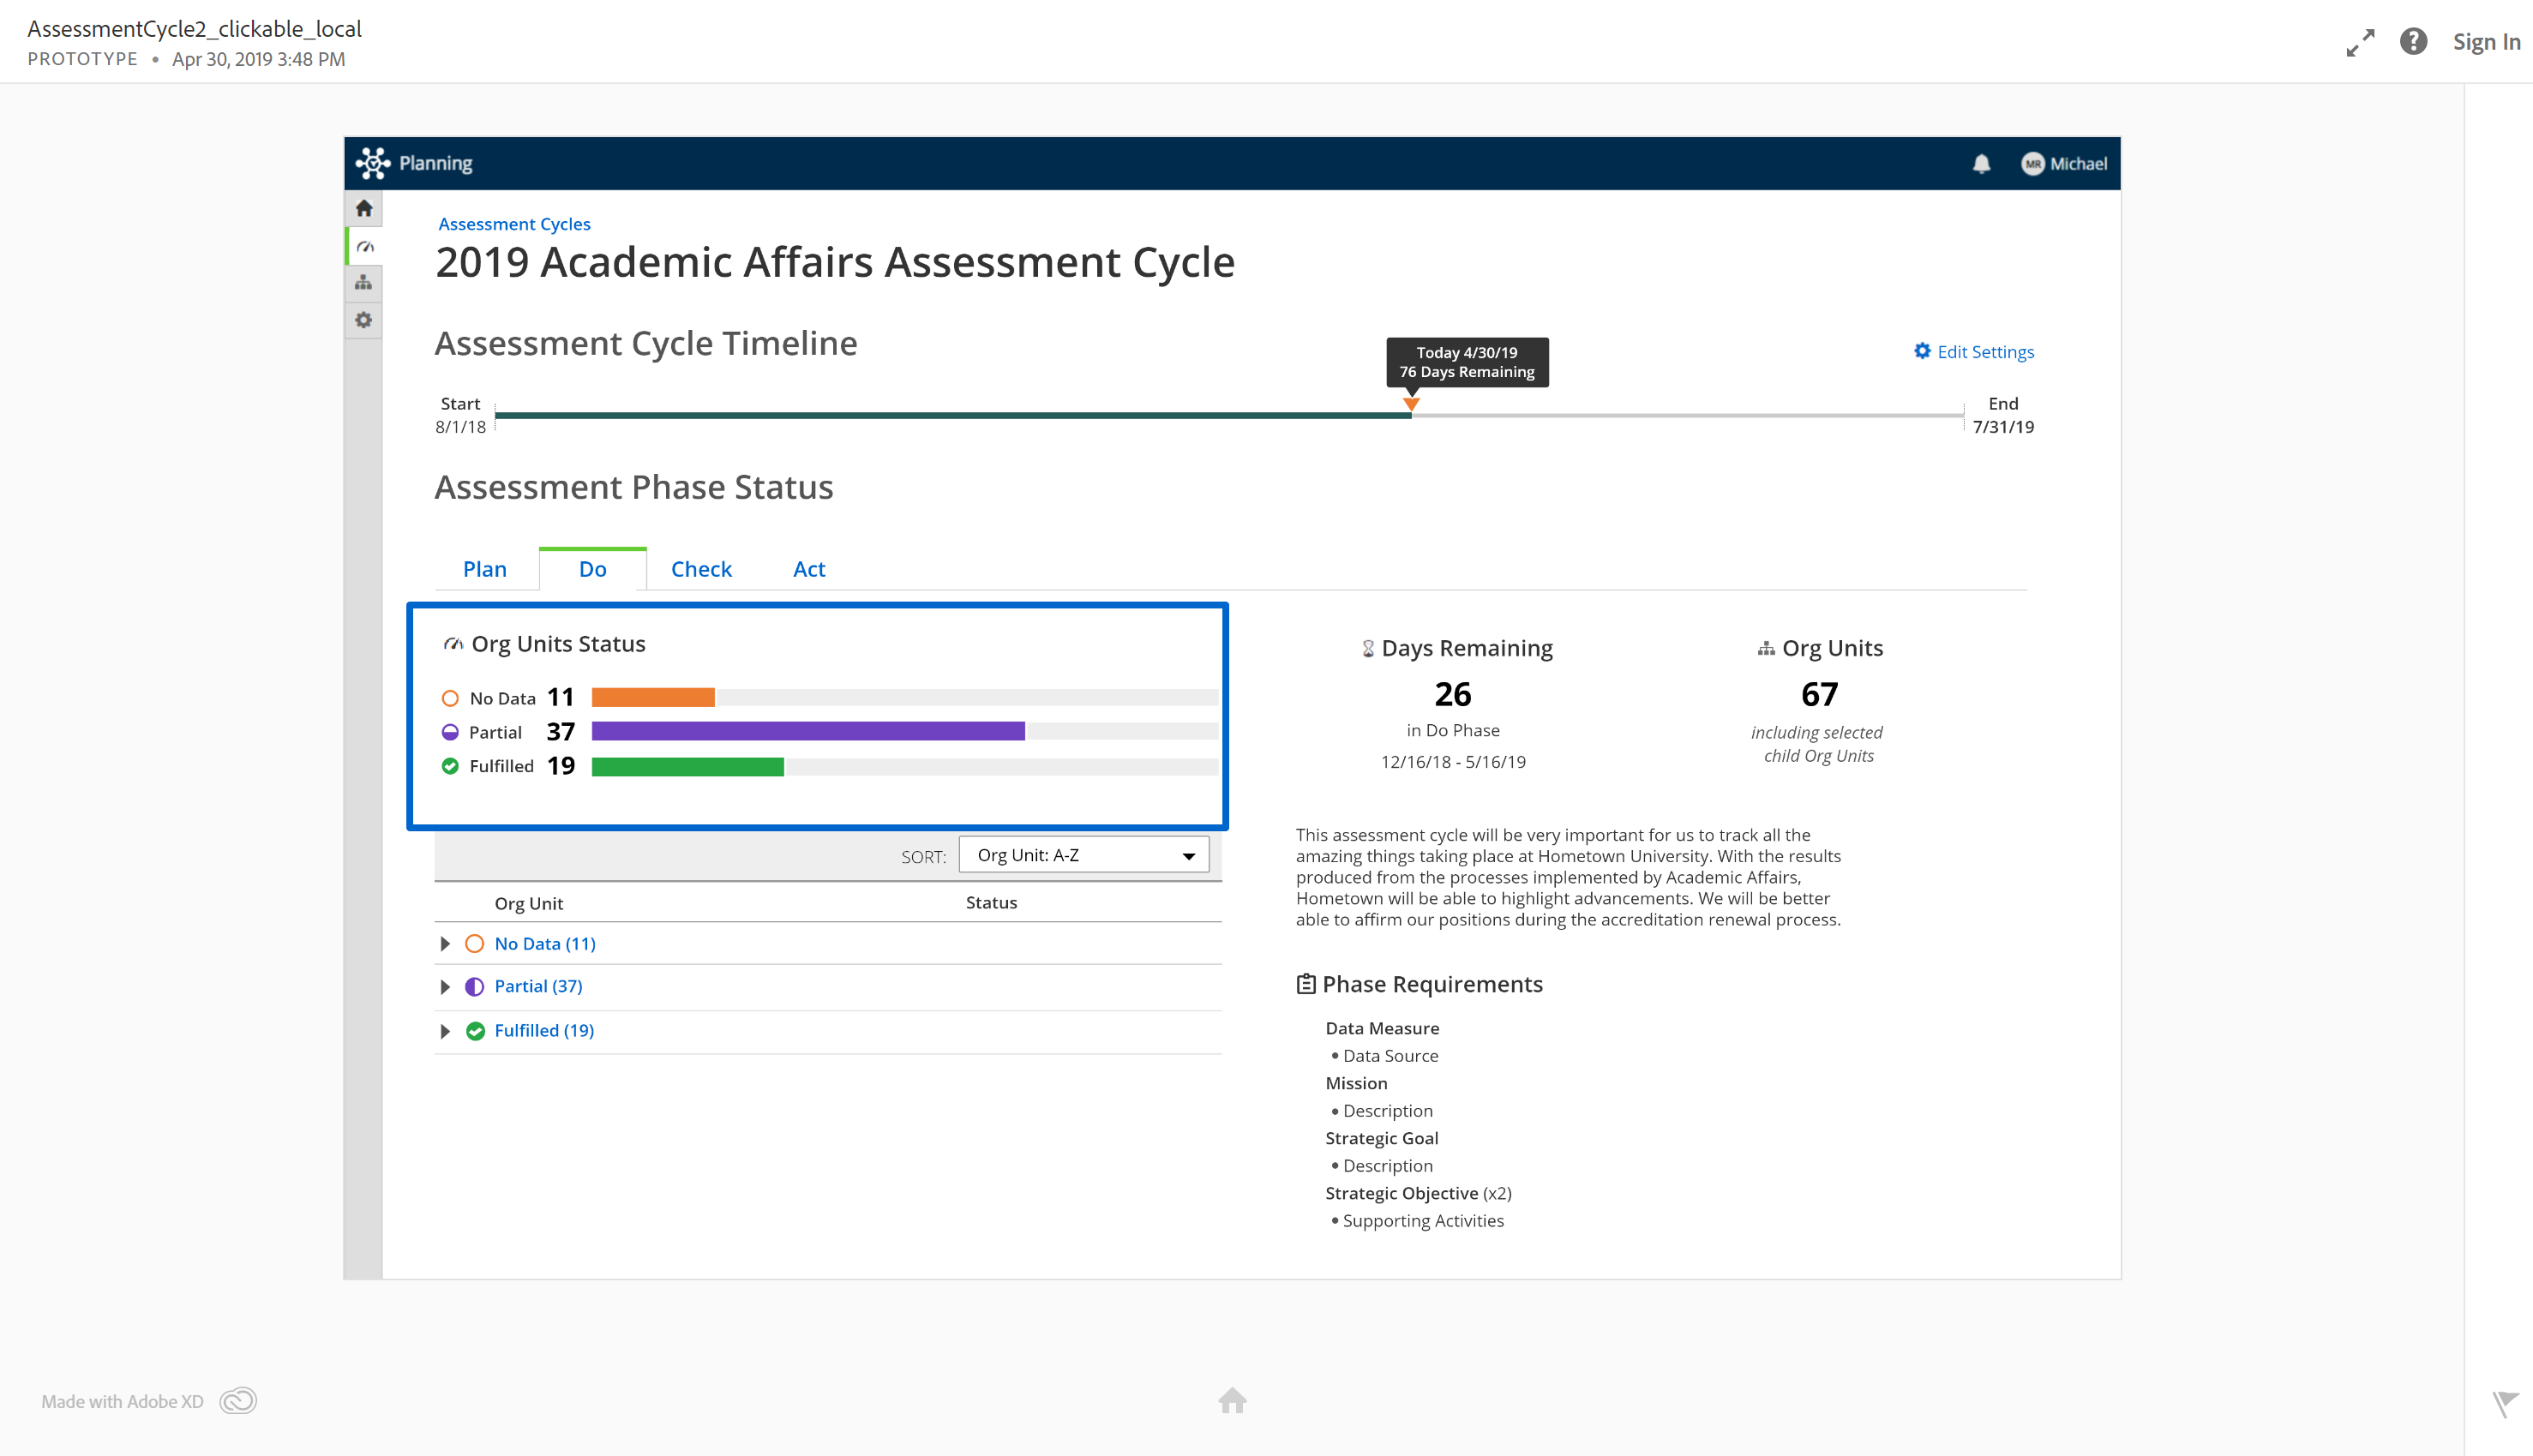Open the Sort Org Unit: A-Z dropdown
Viewport: 2533px width, 1456px height.
click(1084, 855)
